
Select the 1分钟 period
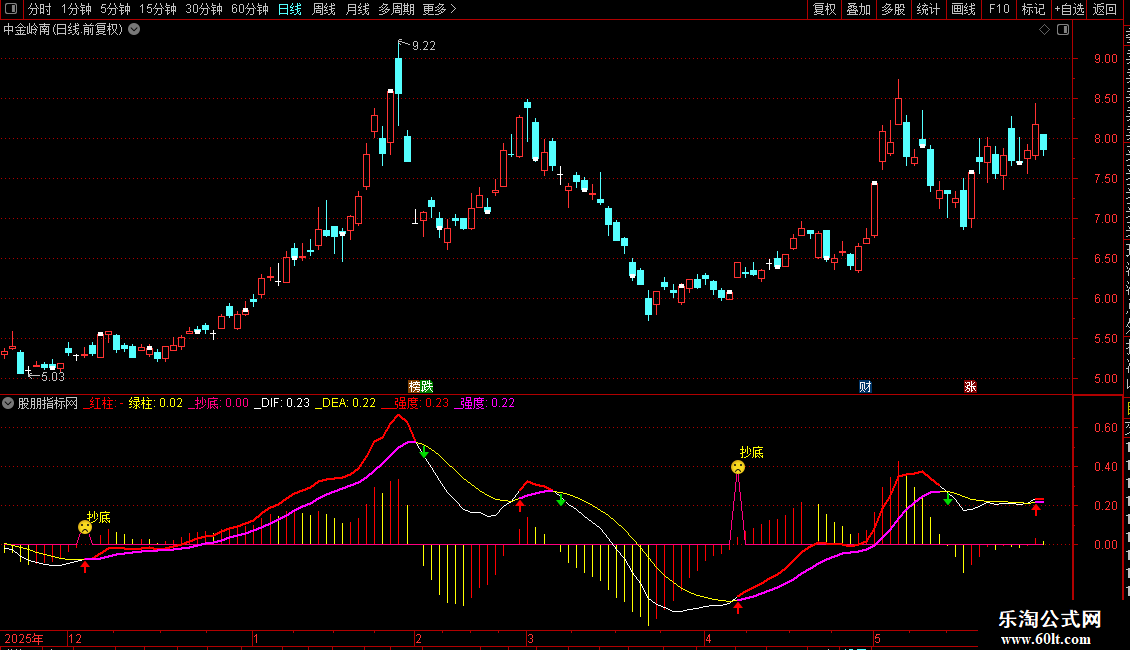(76, 9)
